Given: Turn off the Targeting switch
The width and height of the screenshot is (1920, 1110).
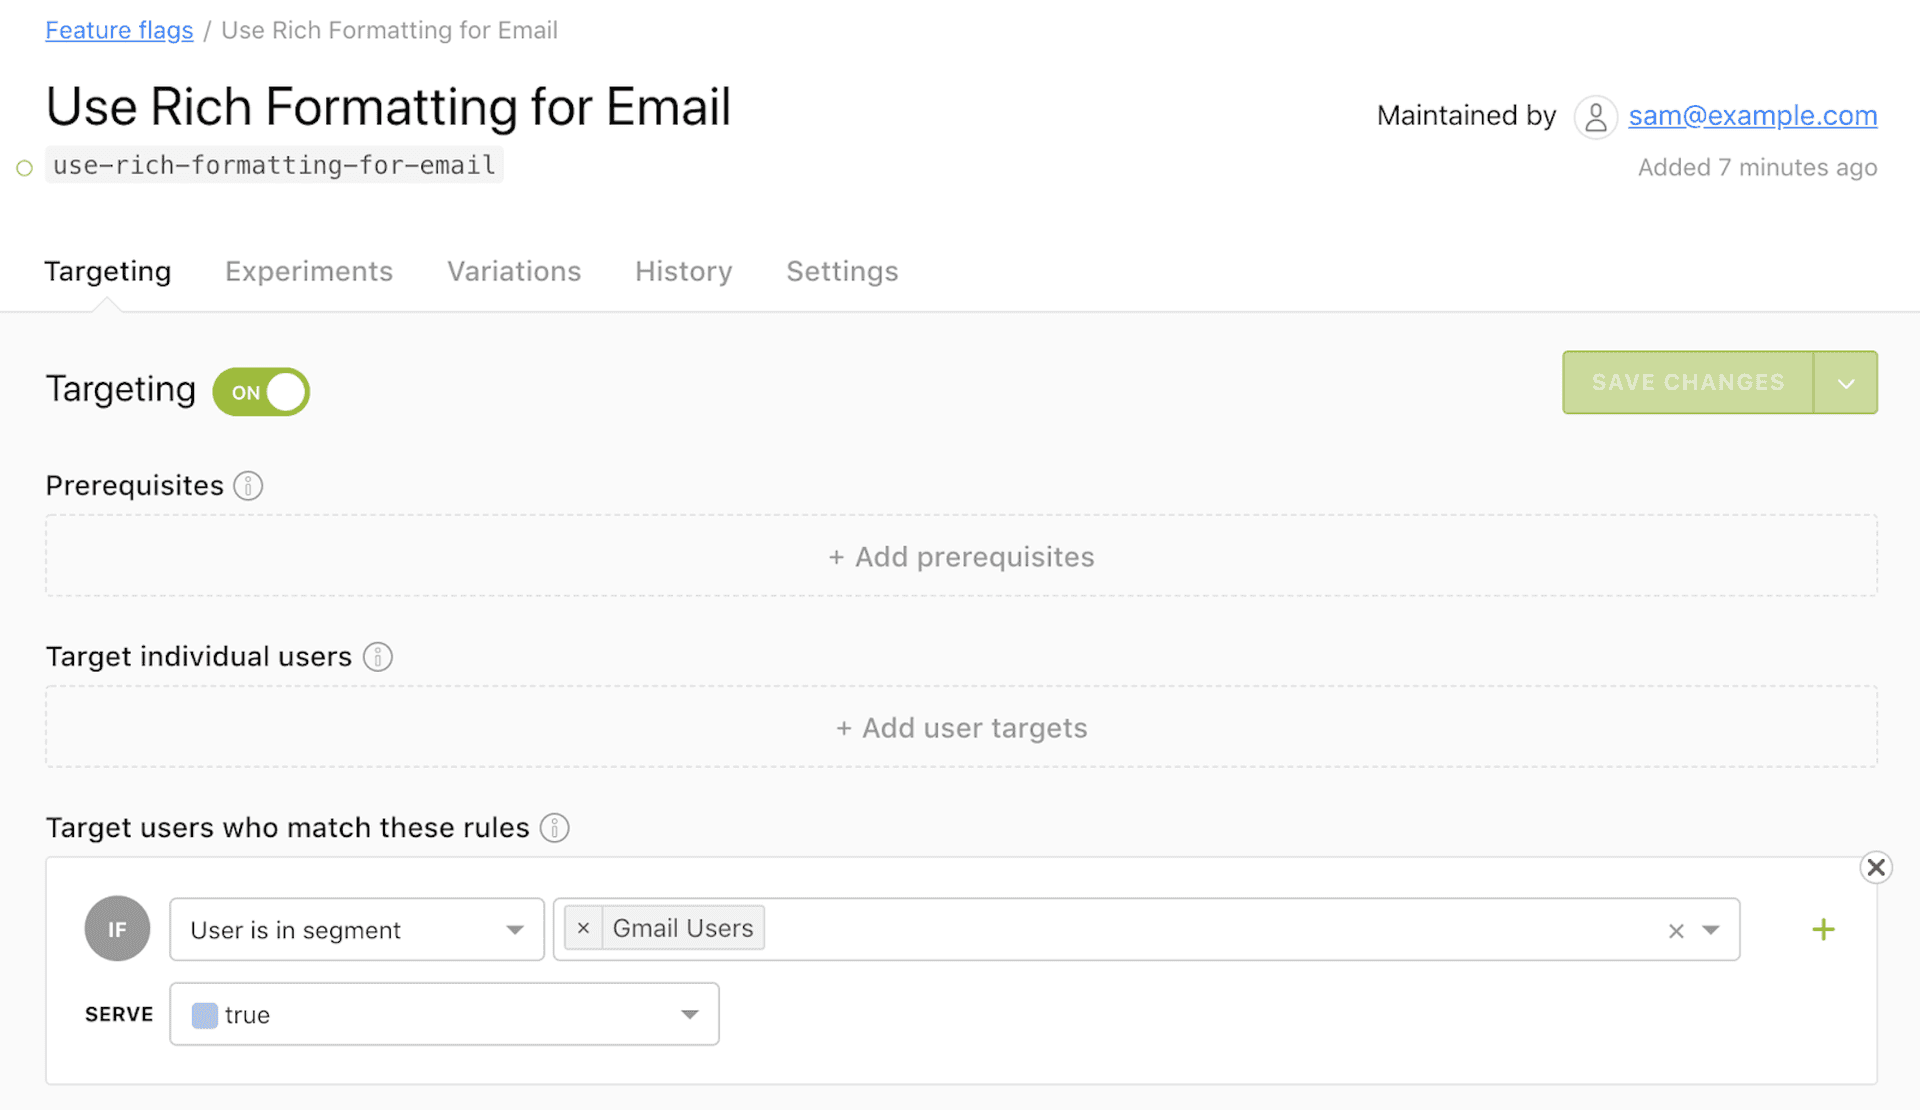Looking at the screenshot, I should coord(260,391).
